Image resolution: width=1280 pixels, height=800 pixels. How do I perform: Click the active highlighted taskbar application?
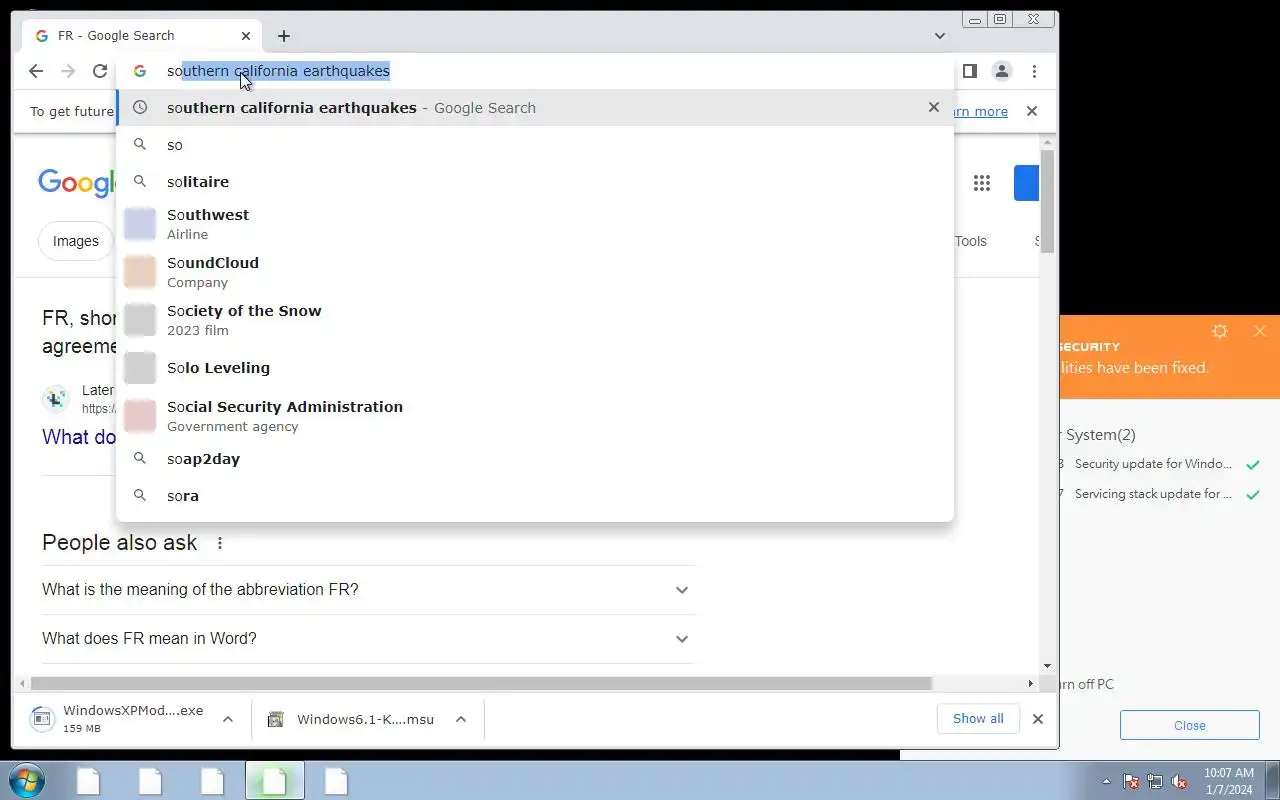pyautogui.click(x=275, y=781)
